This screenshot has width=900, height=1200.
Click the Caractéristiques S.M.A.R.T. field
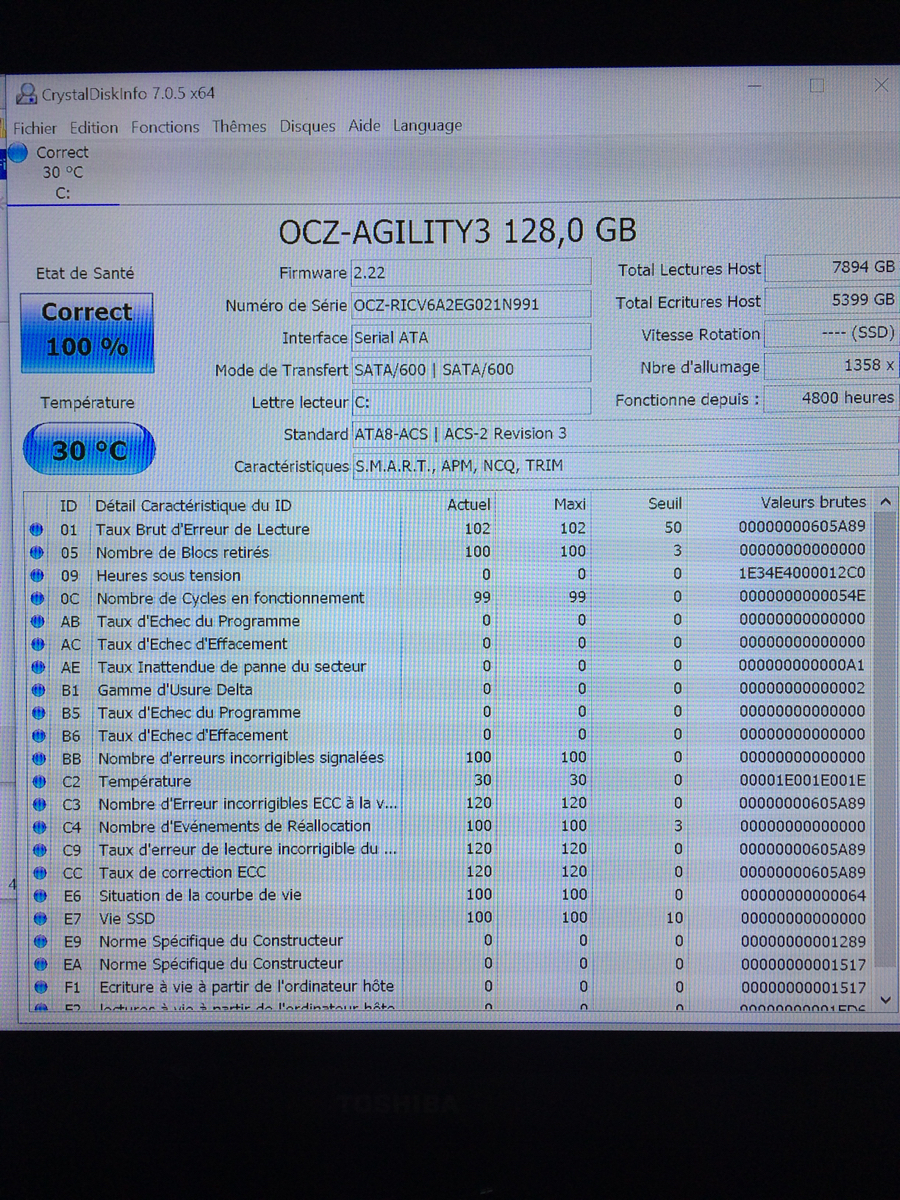(x=625, y=466)
